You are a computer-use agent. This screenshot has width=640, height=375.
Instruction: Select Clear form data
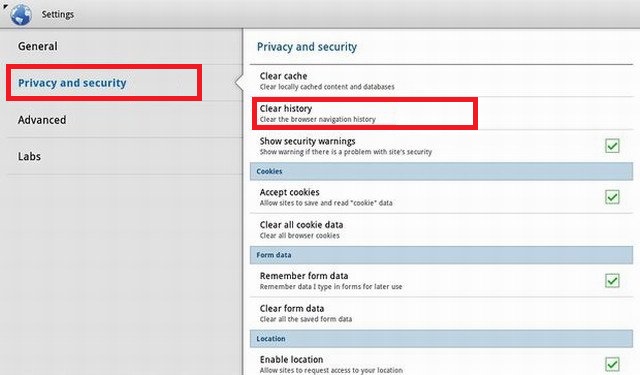(x=441, y=313)
